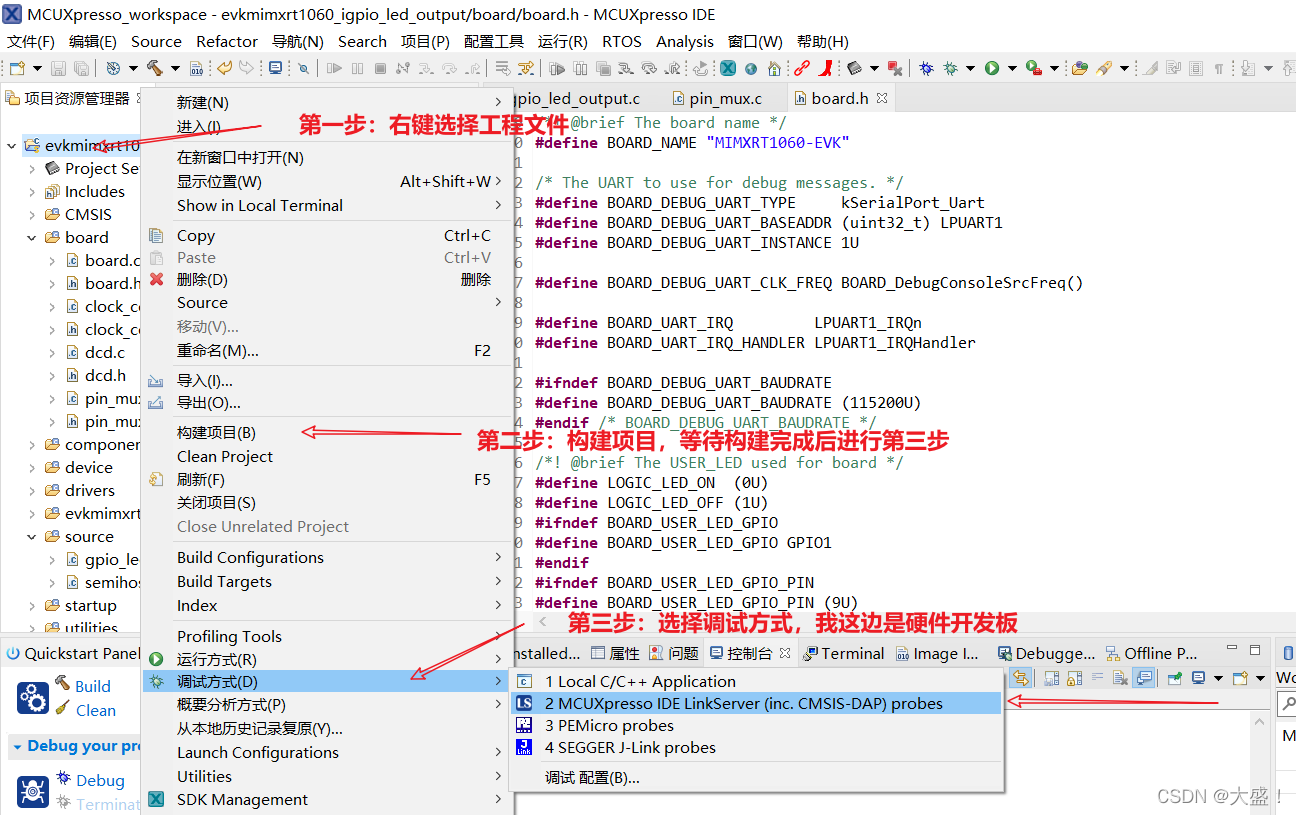Viewport: 1296px width, 815px height.
Task: Expand the drivers folder node
Action: 32,490
